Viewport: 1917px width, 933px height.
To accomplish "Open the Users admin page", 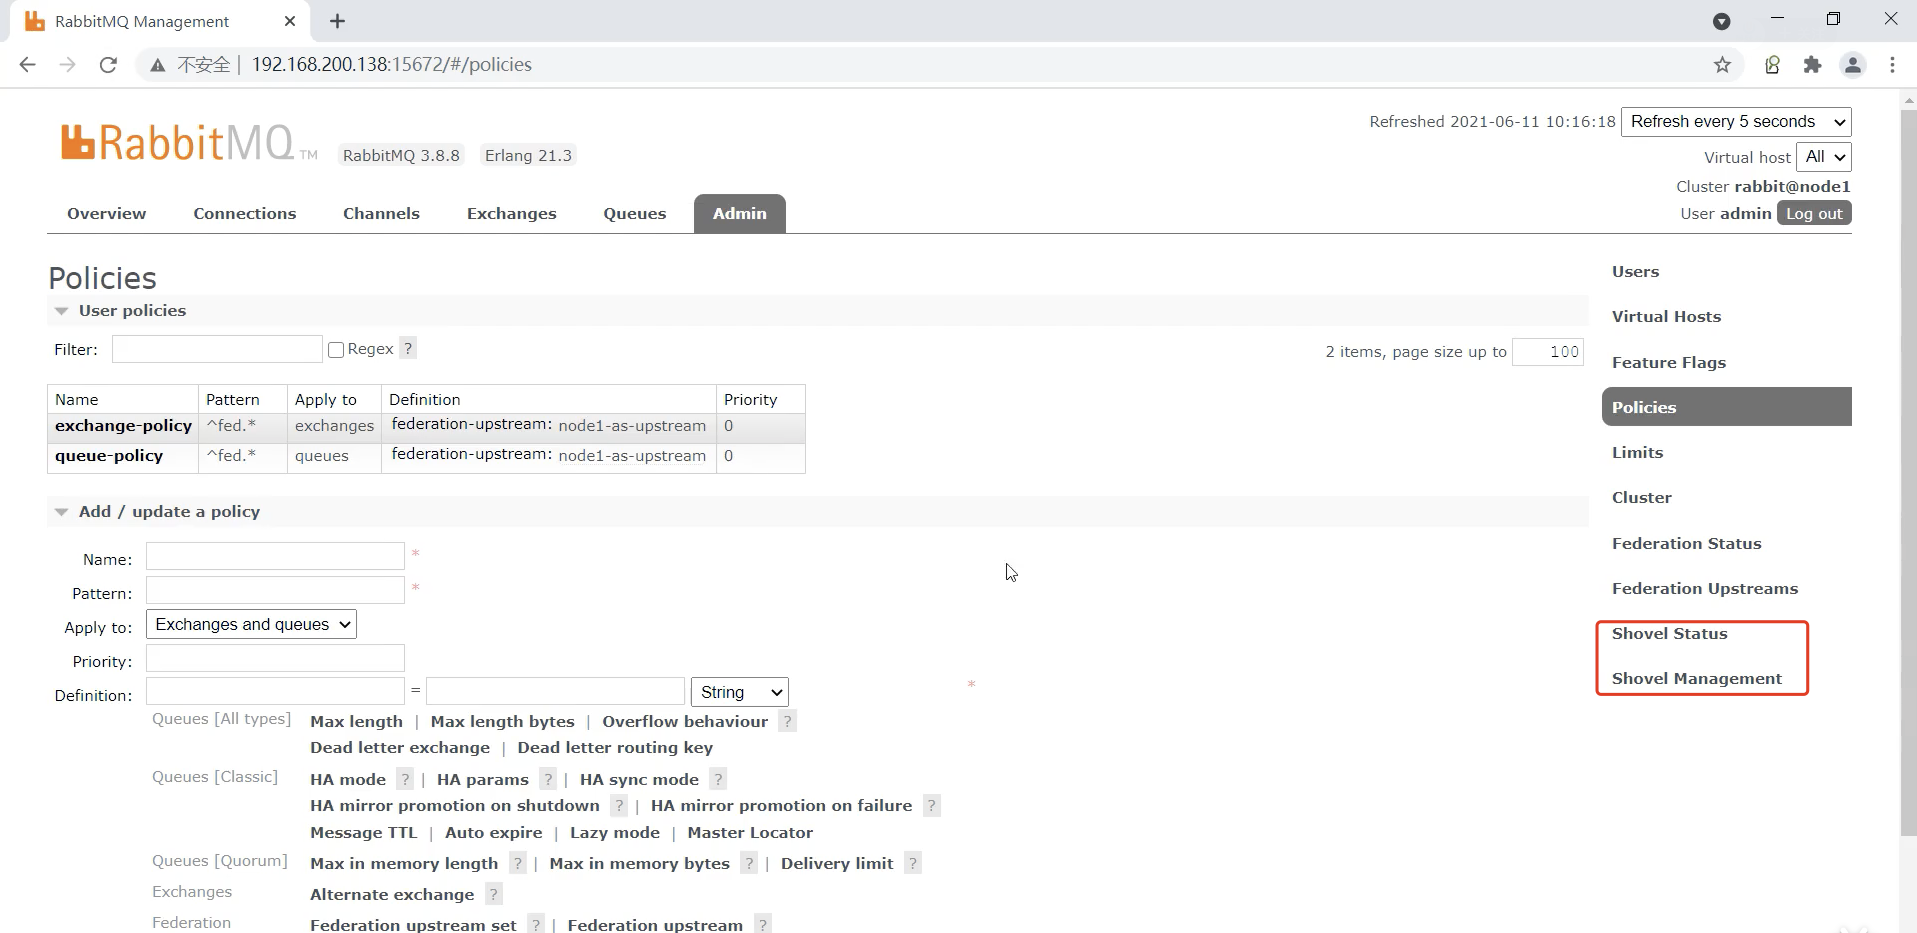I will tap(1635, 272).
